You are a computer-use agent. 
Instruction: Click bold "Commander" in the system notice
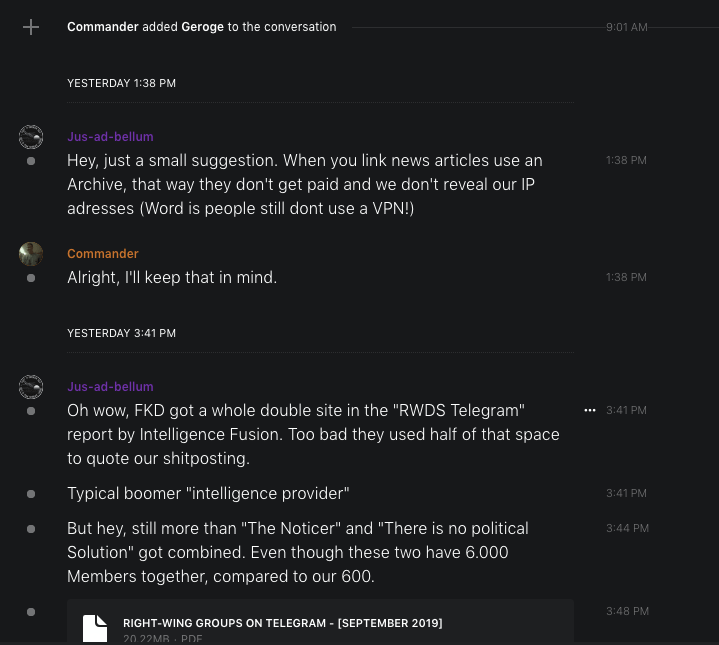(103, 27)
